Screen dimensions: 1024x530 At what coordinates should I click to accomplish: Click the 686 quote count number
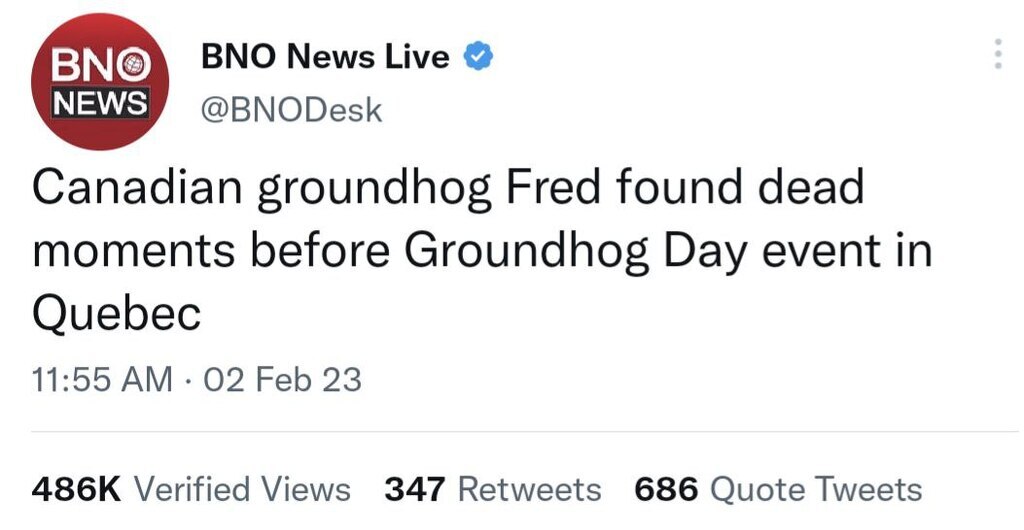pos(666,489)
